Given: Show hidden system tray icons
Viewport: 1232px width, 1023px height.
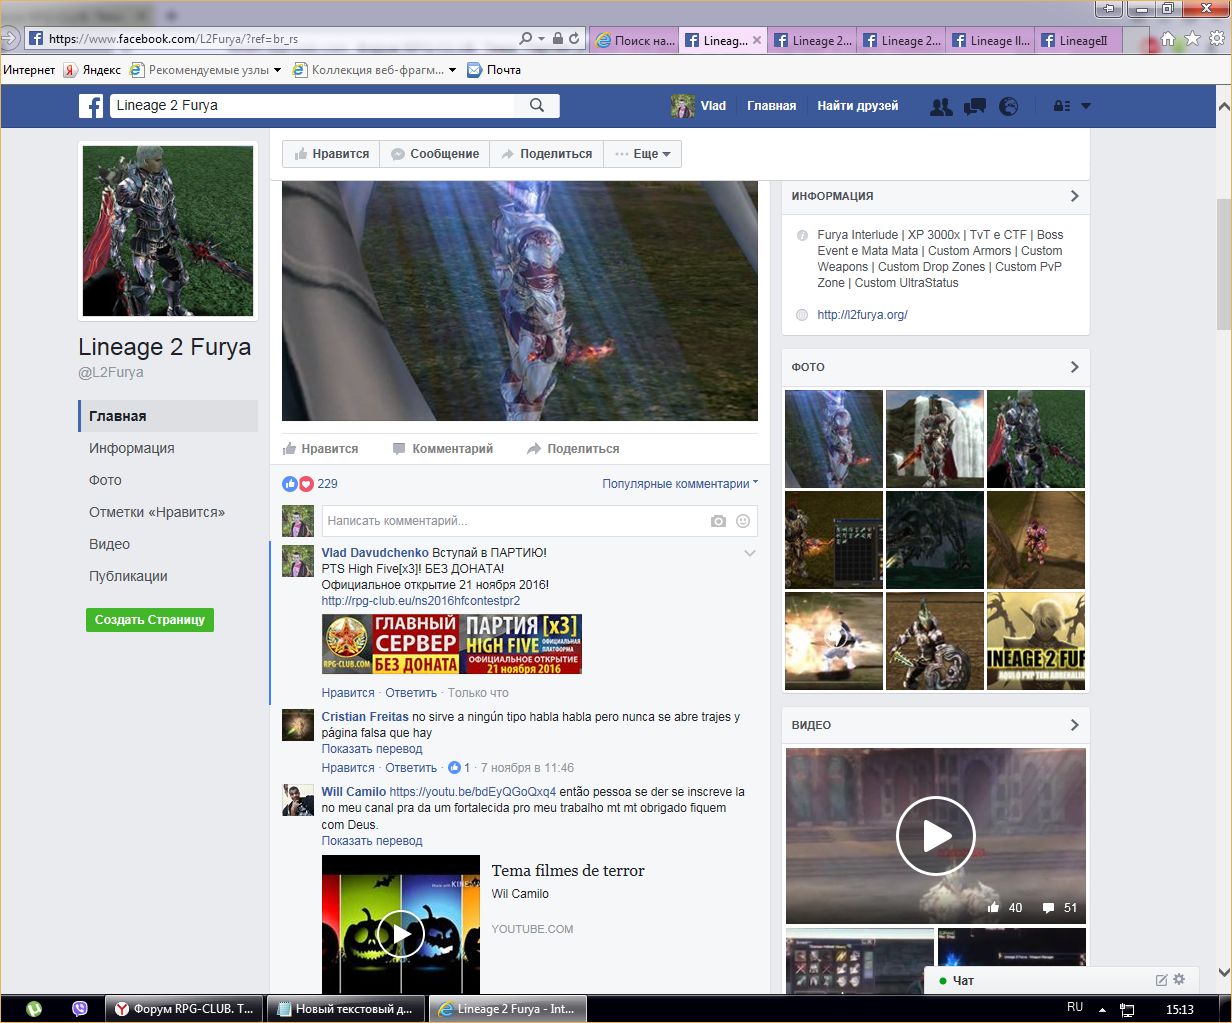Looking at the screenshot, I should click(x=1102, y=1009).
